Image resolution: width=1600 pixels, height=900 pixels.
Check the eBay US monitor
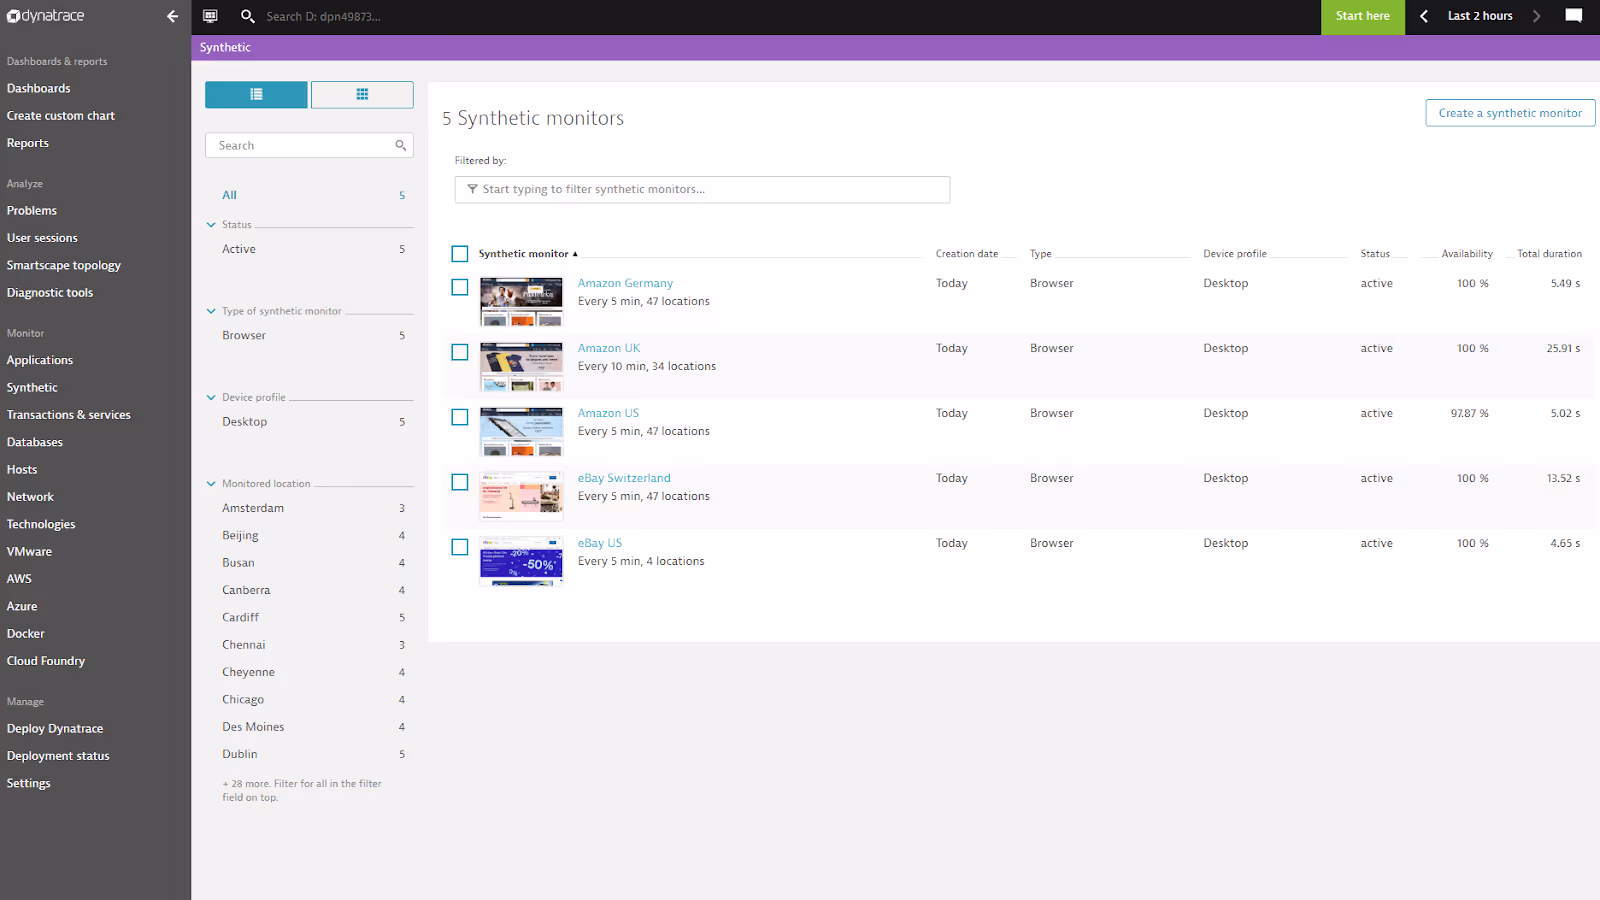[x=460, y=547]
